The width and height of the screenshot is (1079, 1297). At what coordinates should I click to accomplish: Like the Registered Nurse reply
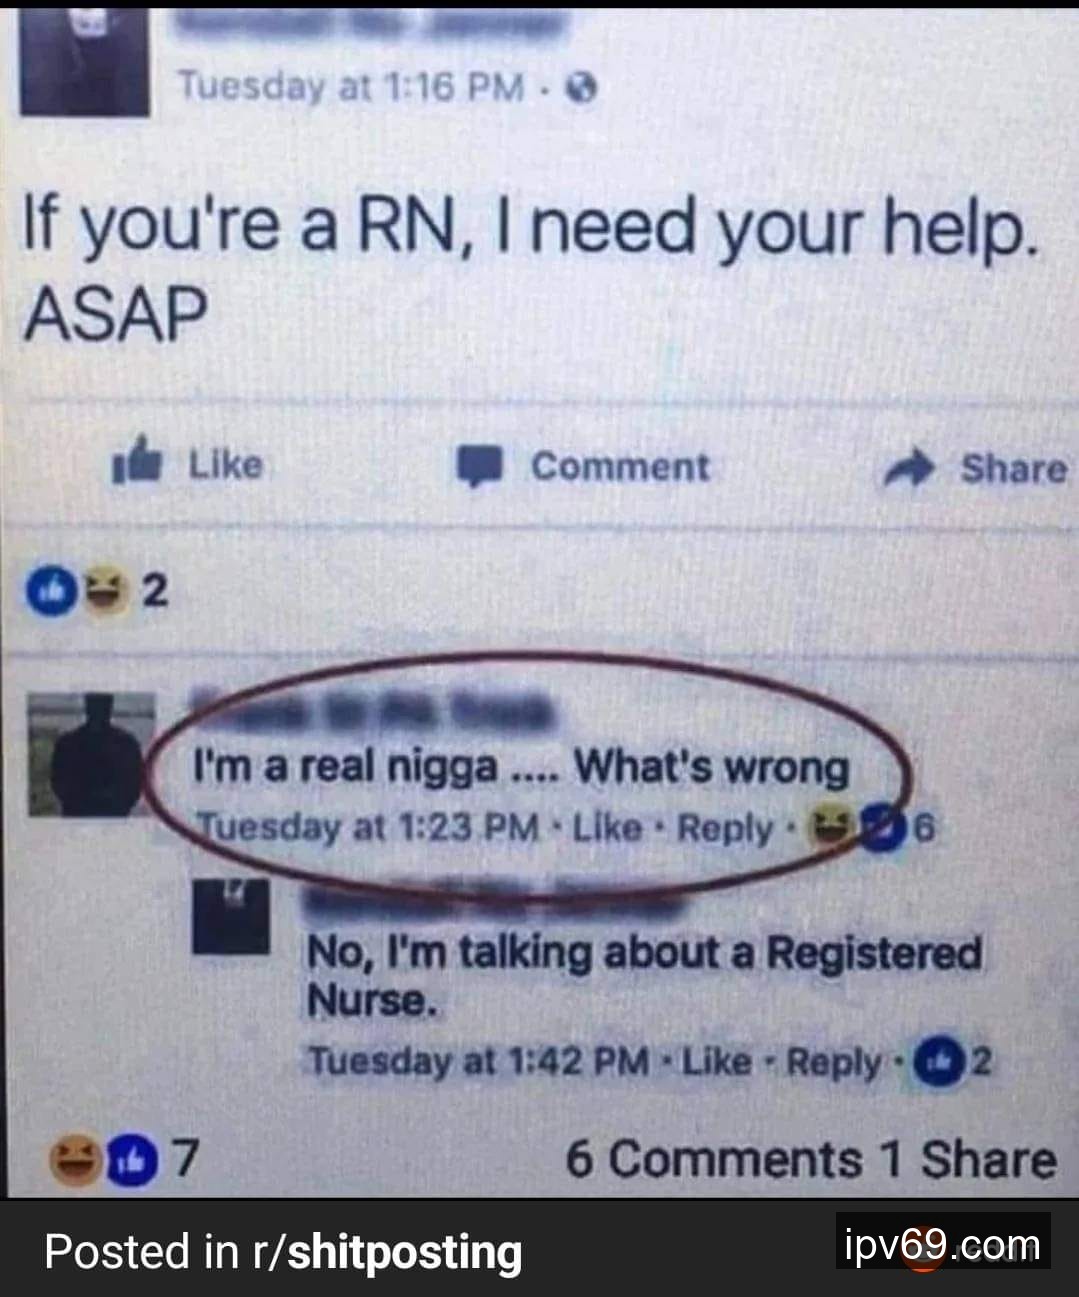coord(716,1060)
